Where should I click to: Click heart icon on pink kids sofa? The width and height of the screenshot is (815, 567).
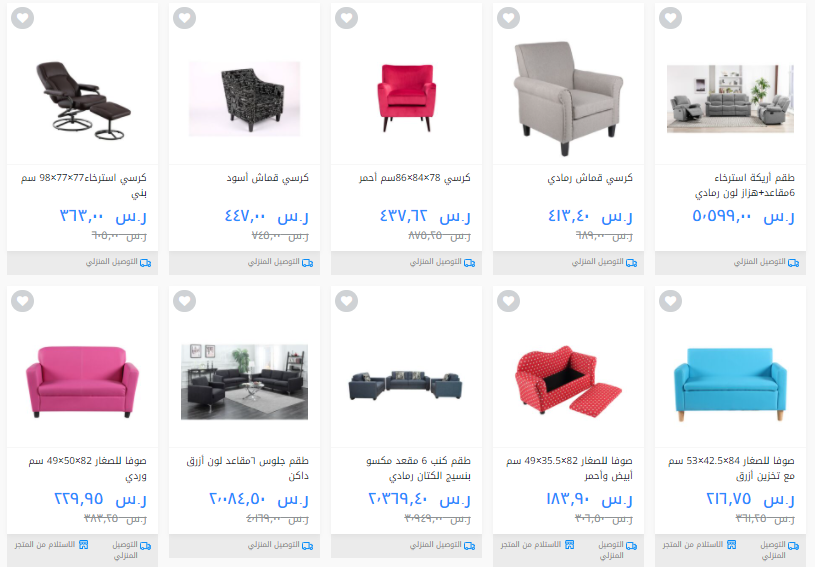pos(22,301)
